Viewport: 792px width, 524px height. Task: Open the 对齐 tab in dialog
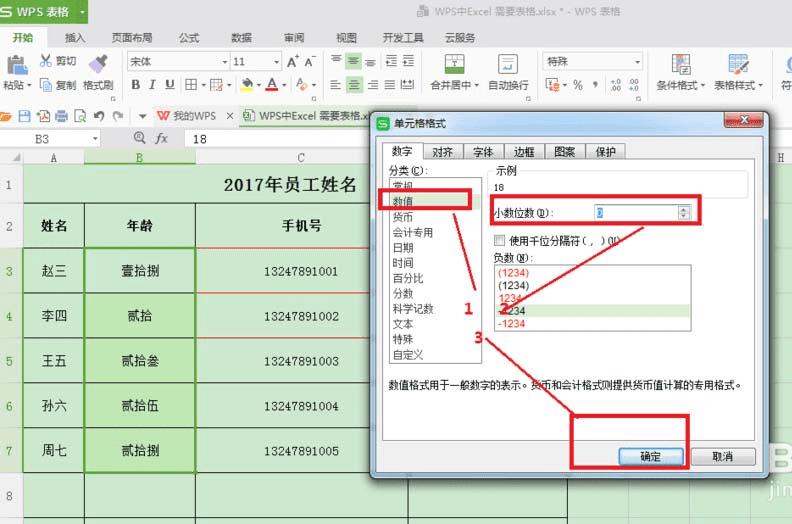443,152
